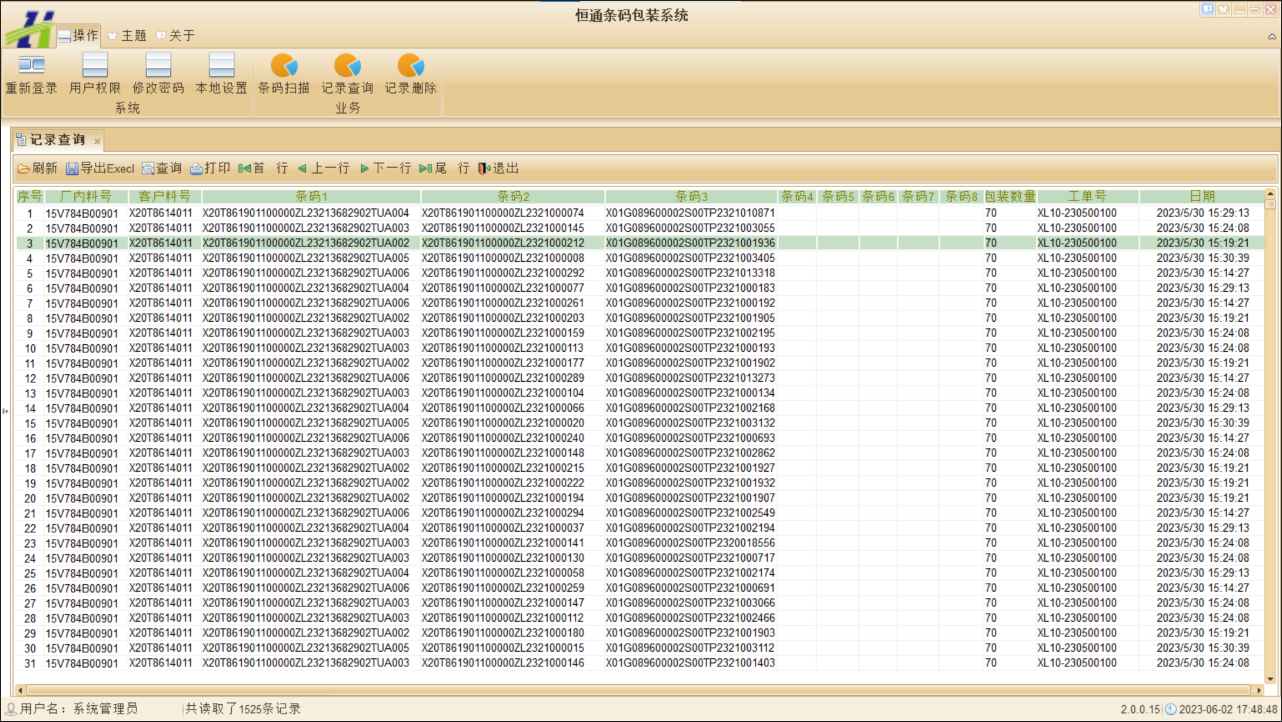This screenshot has height=722, width=1282.
Task: Open 修改密码 change password
Action: pos(158,75)
